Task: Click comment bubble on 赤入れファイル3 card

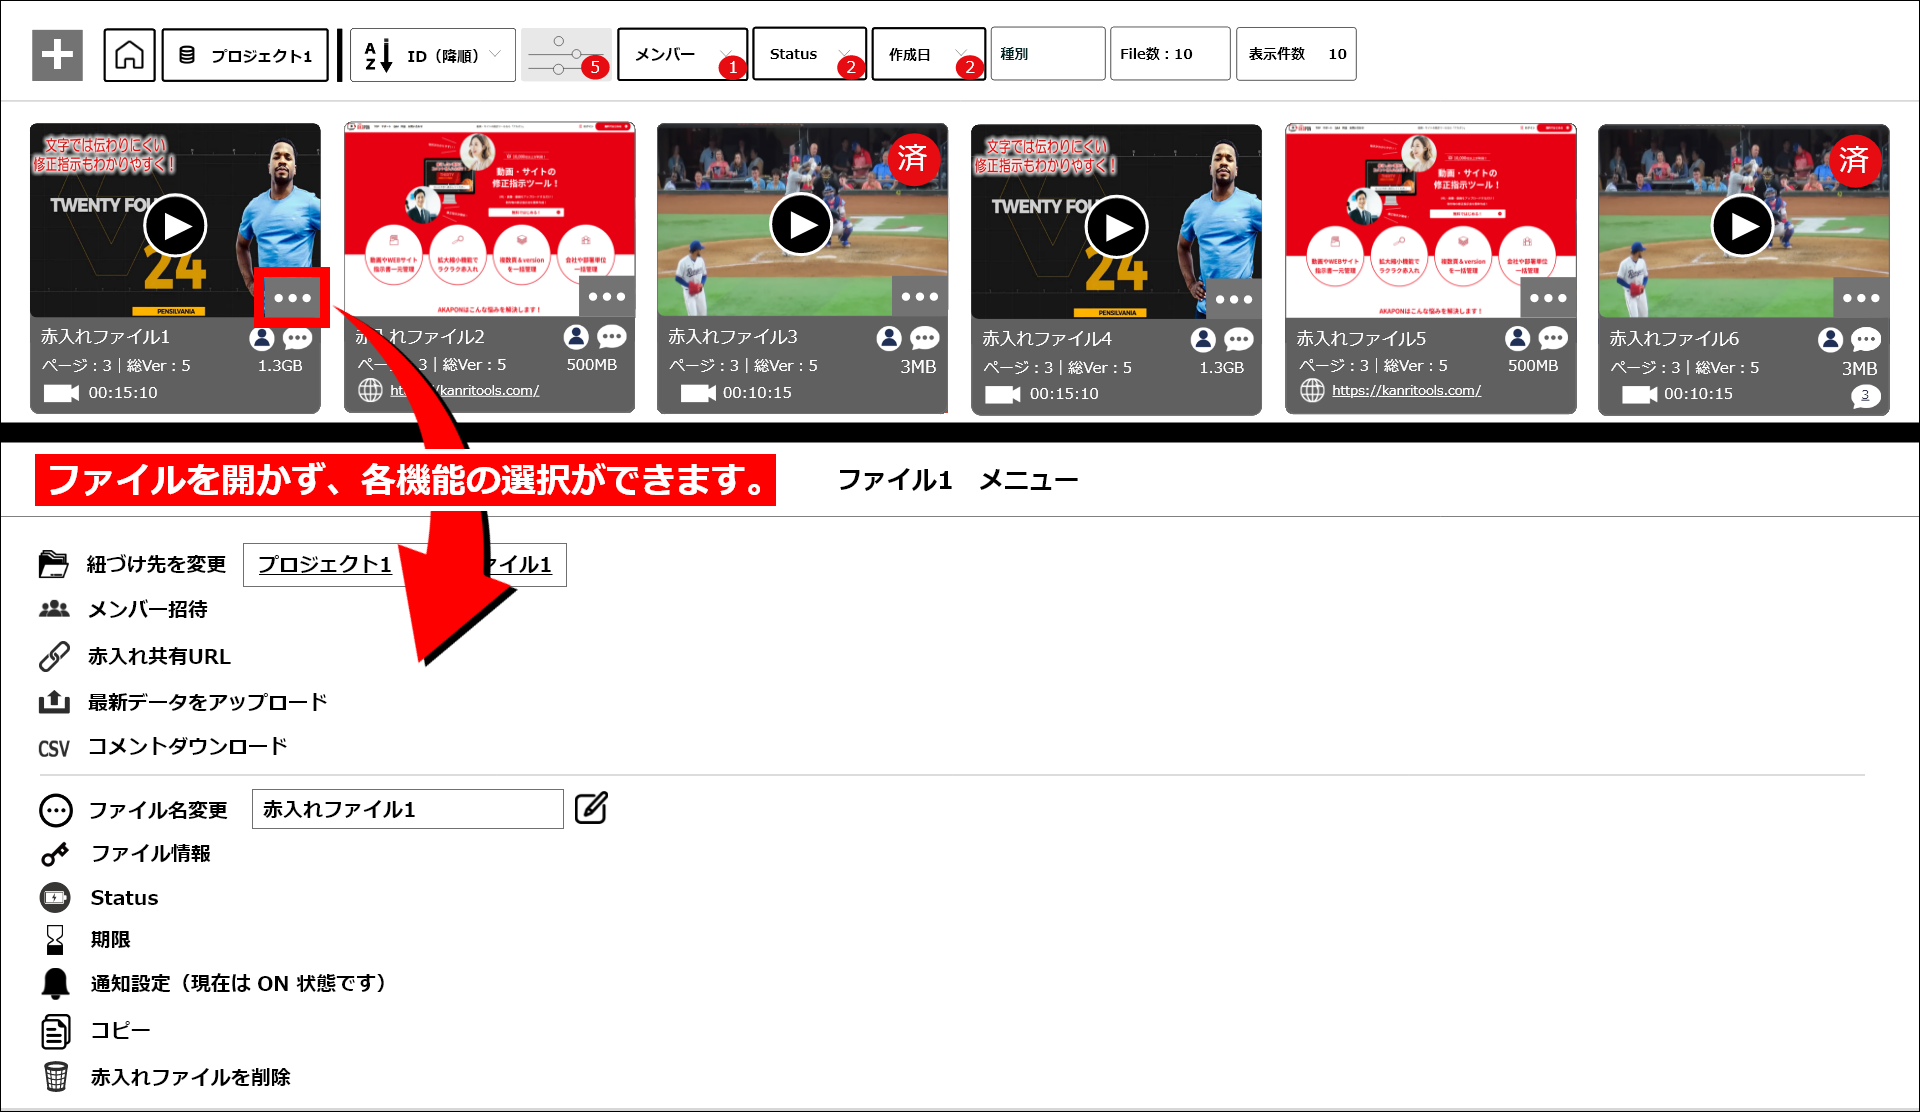Action: point(925,338)
